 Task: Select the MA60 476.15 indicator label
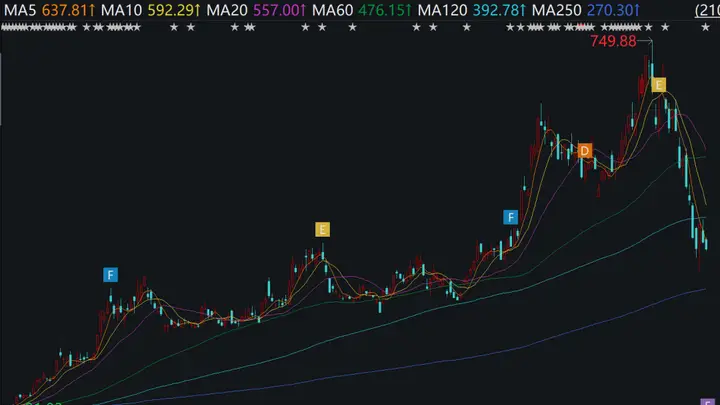[362, 10]
